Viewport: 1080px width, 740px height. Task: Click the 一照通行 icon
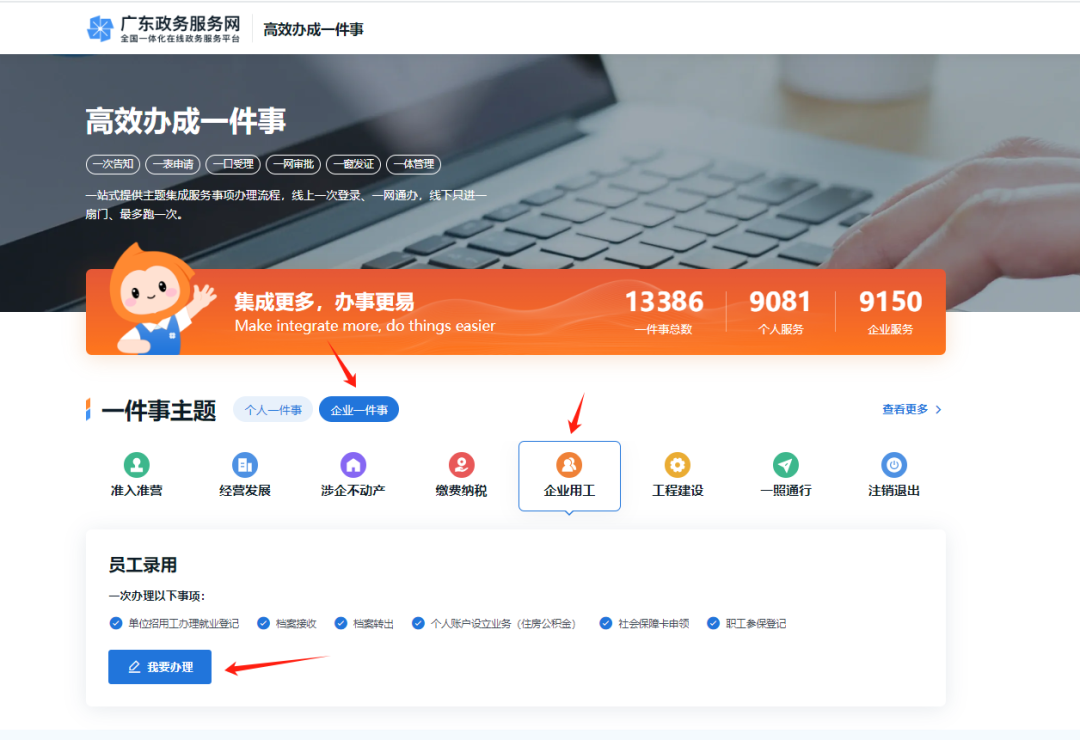coord(785,465)
